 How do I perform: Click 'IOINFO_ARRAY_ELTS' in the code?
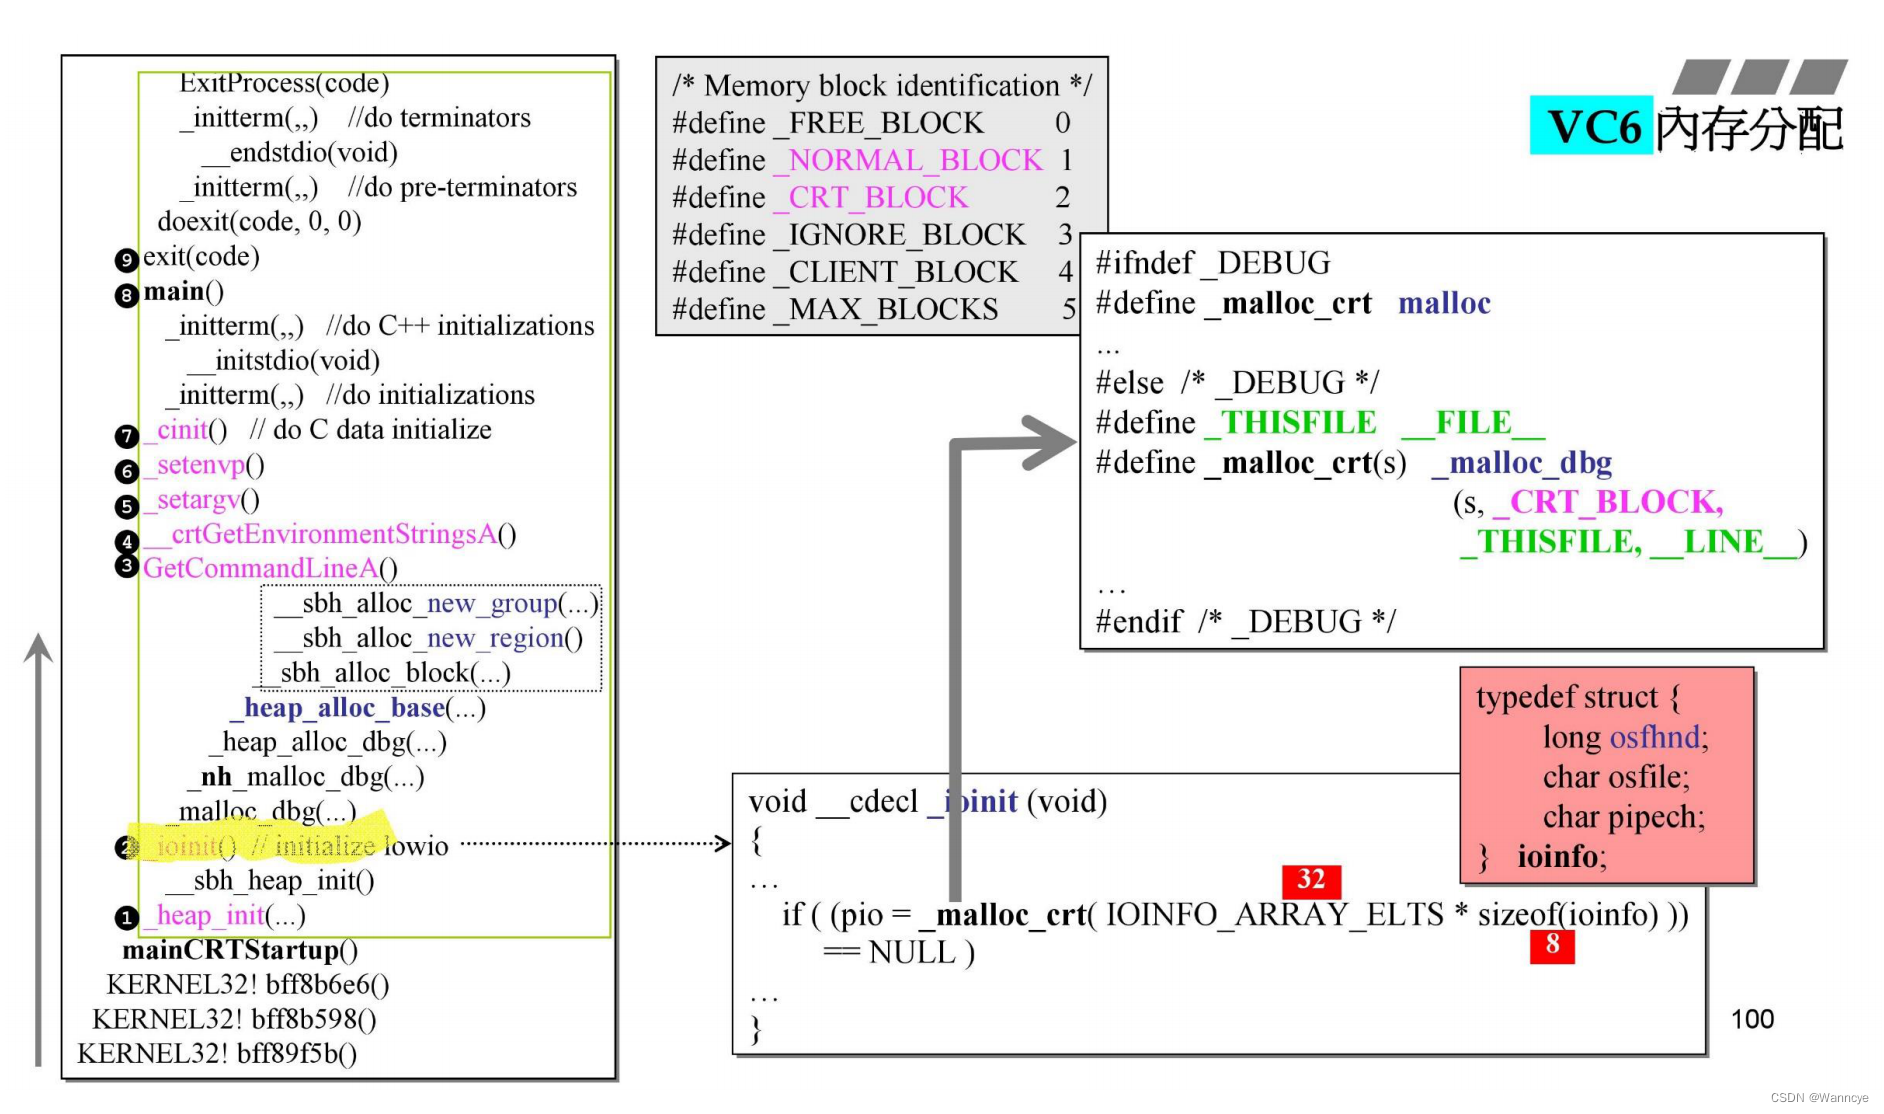pos(1275,915)
